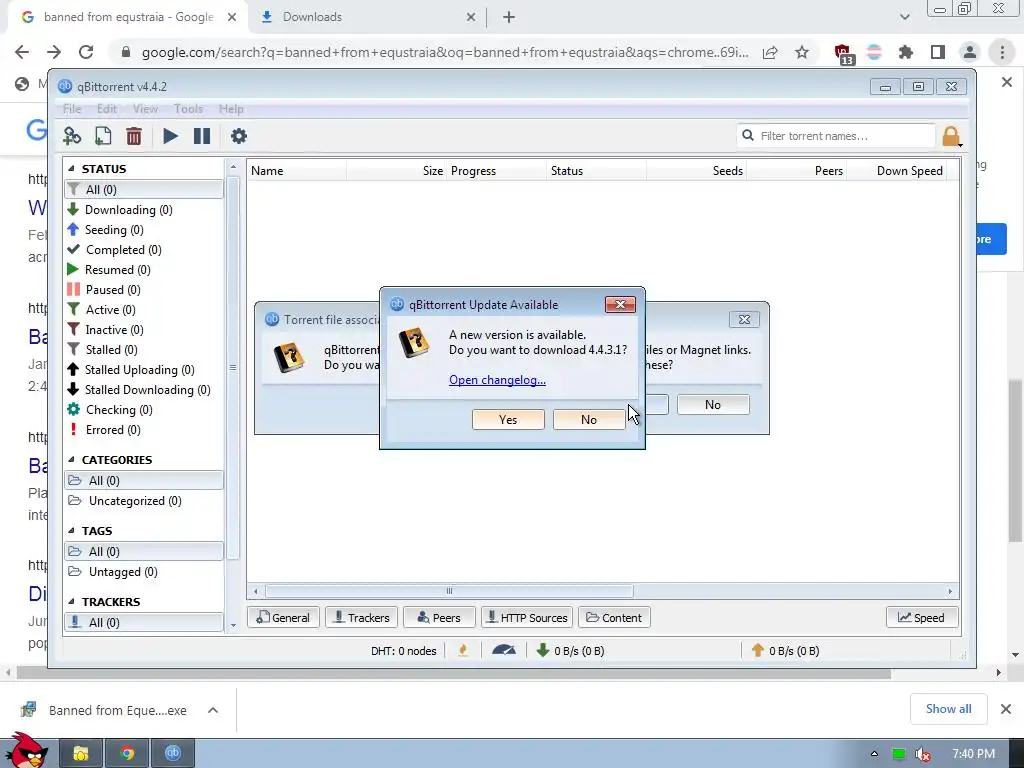The width and height of the screenshot is (1024, 768).
Task: Click the torrent list horizontal scrollbar
Action: (x=449, y=591)
